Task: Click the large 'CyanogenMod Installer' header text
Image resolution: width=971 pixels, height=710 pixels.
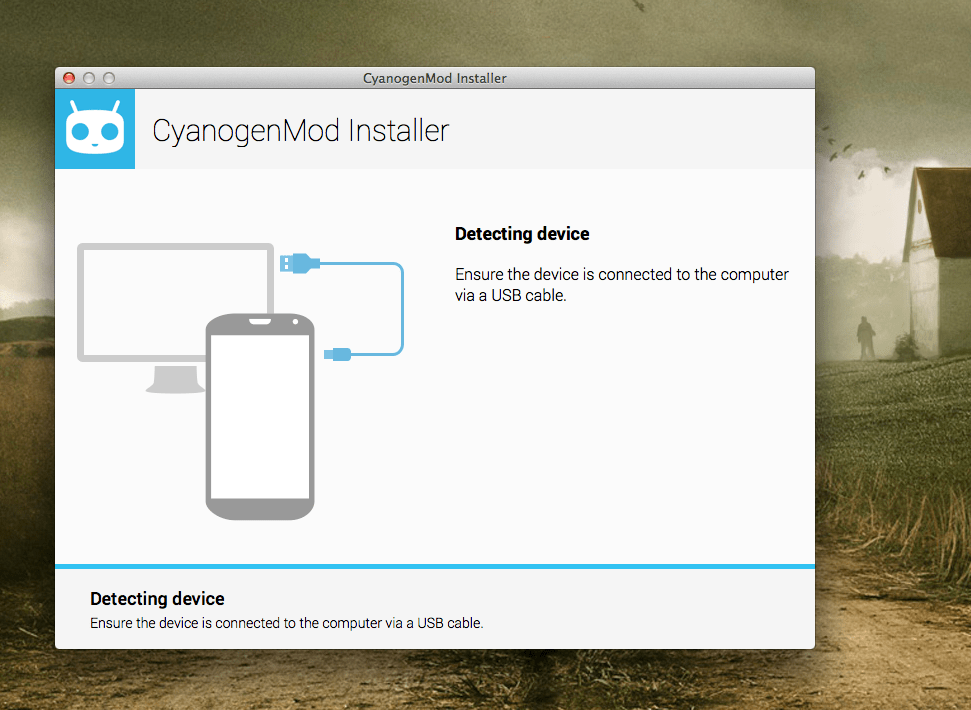Action: (x=300, y=131)
